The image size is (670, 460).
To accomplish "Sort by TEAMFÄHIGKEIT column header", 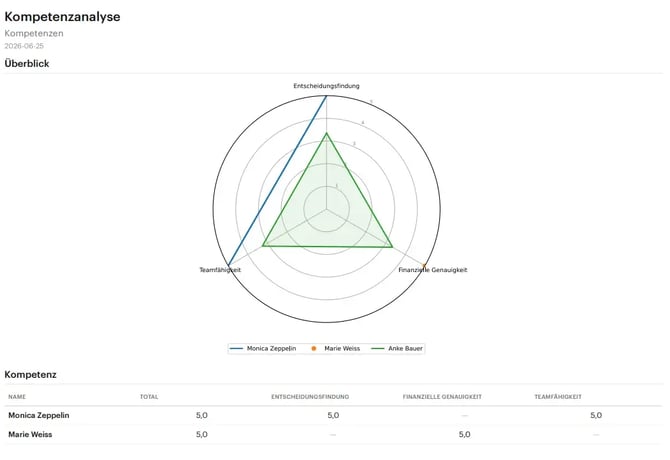I will pos(558,397).
